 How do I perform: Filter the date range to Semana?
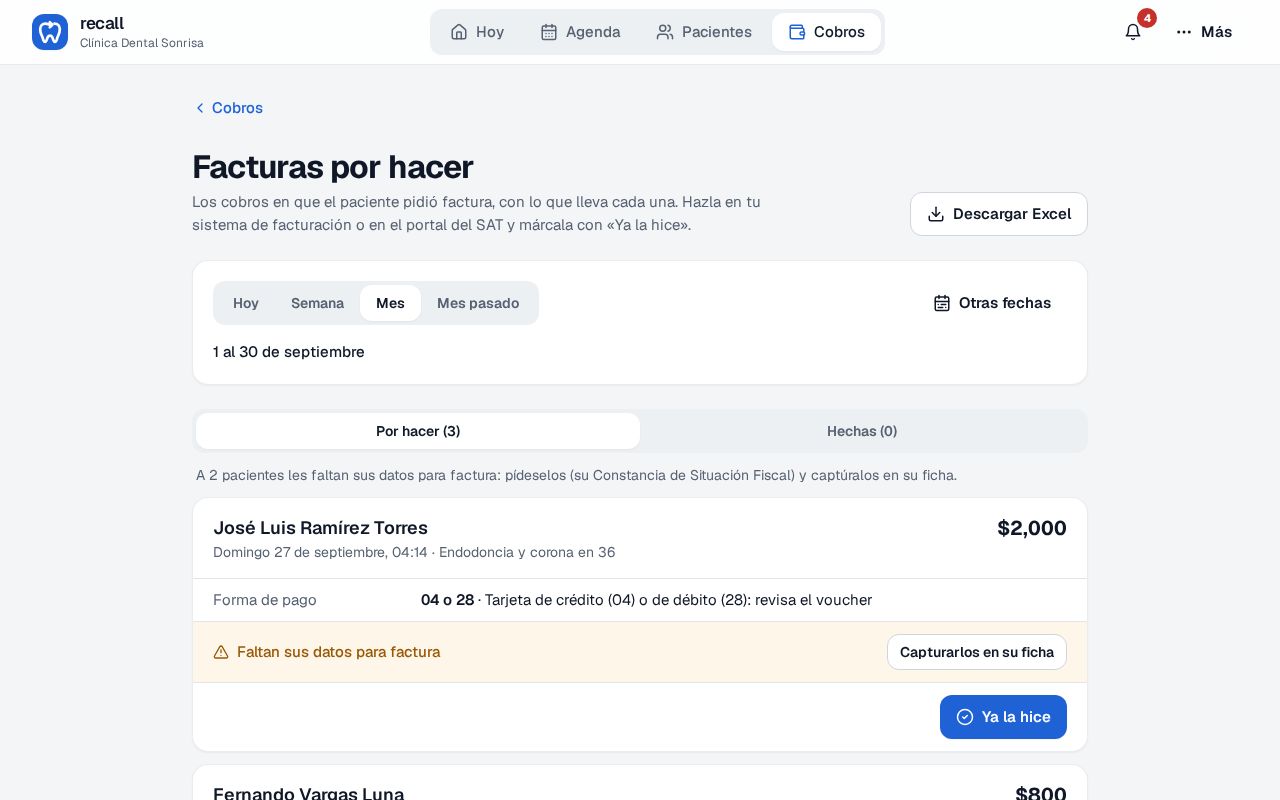click(x=317, y=303)
